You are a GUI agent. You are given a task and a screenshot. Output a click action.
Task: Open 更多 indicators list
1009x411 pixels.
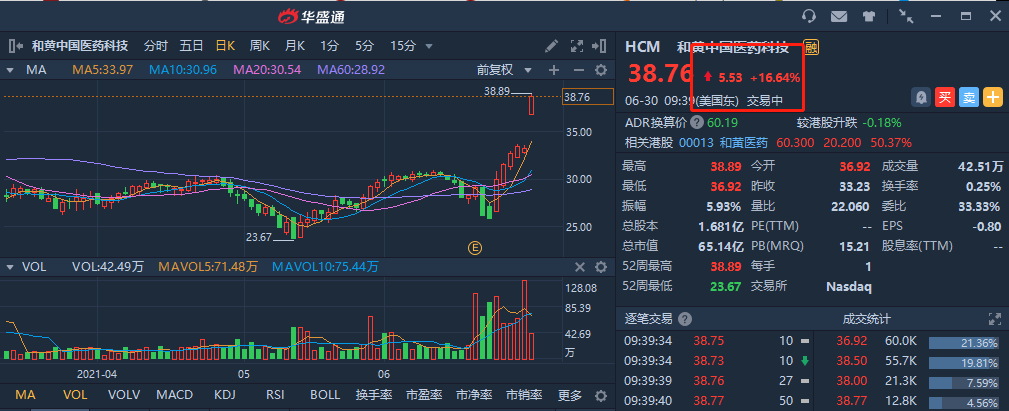point(569,396)
